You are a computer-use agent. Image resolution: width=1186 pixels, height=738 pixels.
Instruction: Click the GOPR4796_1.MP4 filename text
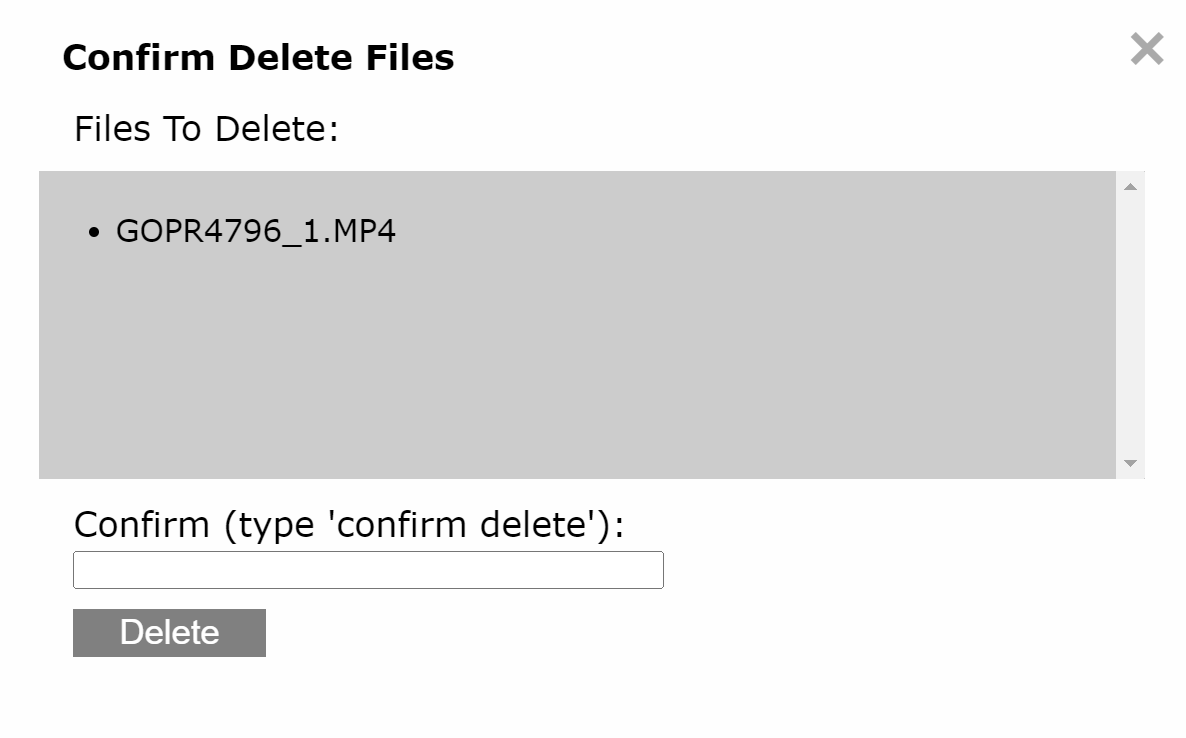pos(256,232)
